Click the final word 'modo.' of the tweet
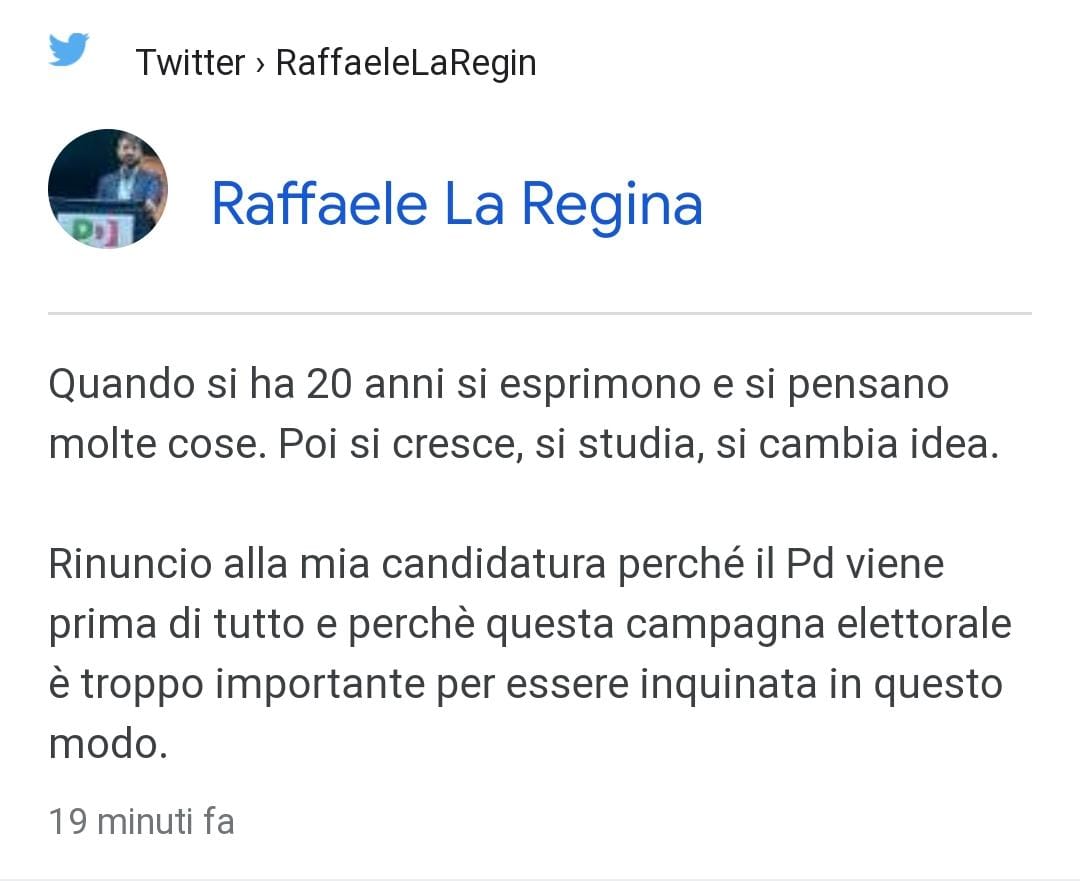Image resolution: width=1080 pixels, height=881 pixels. [x=108, y=745]
